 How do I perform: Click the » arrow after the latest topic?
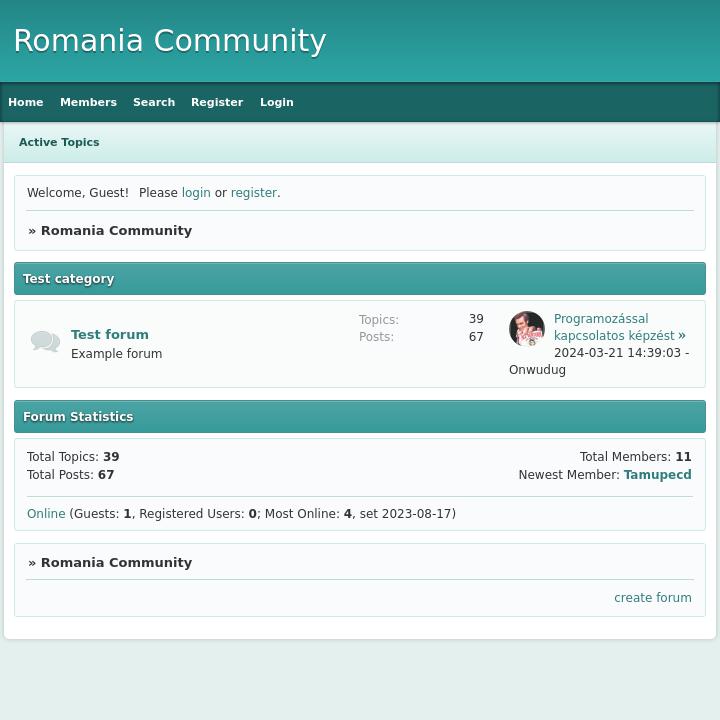tap(682, 336)
